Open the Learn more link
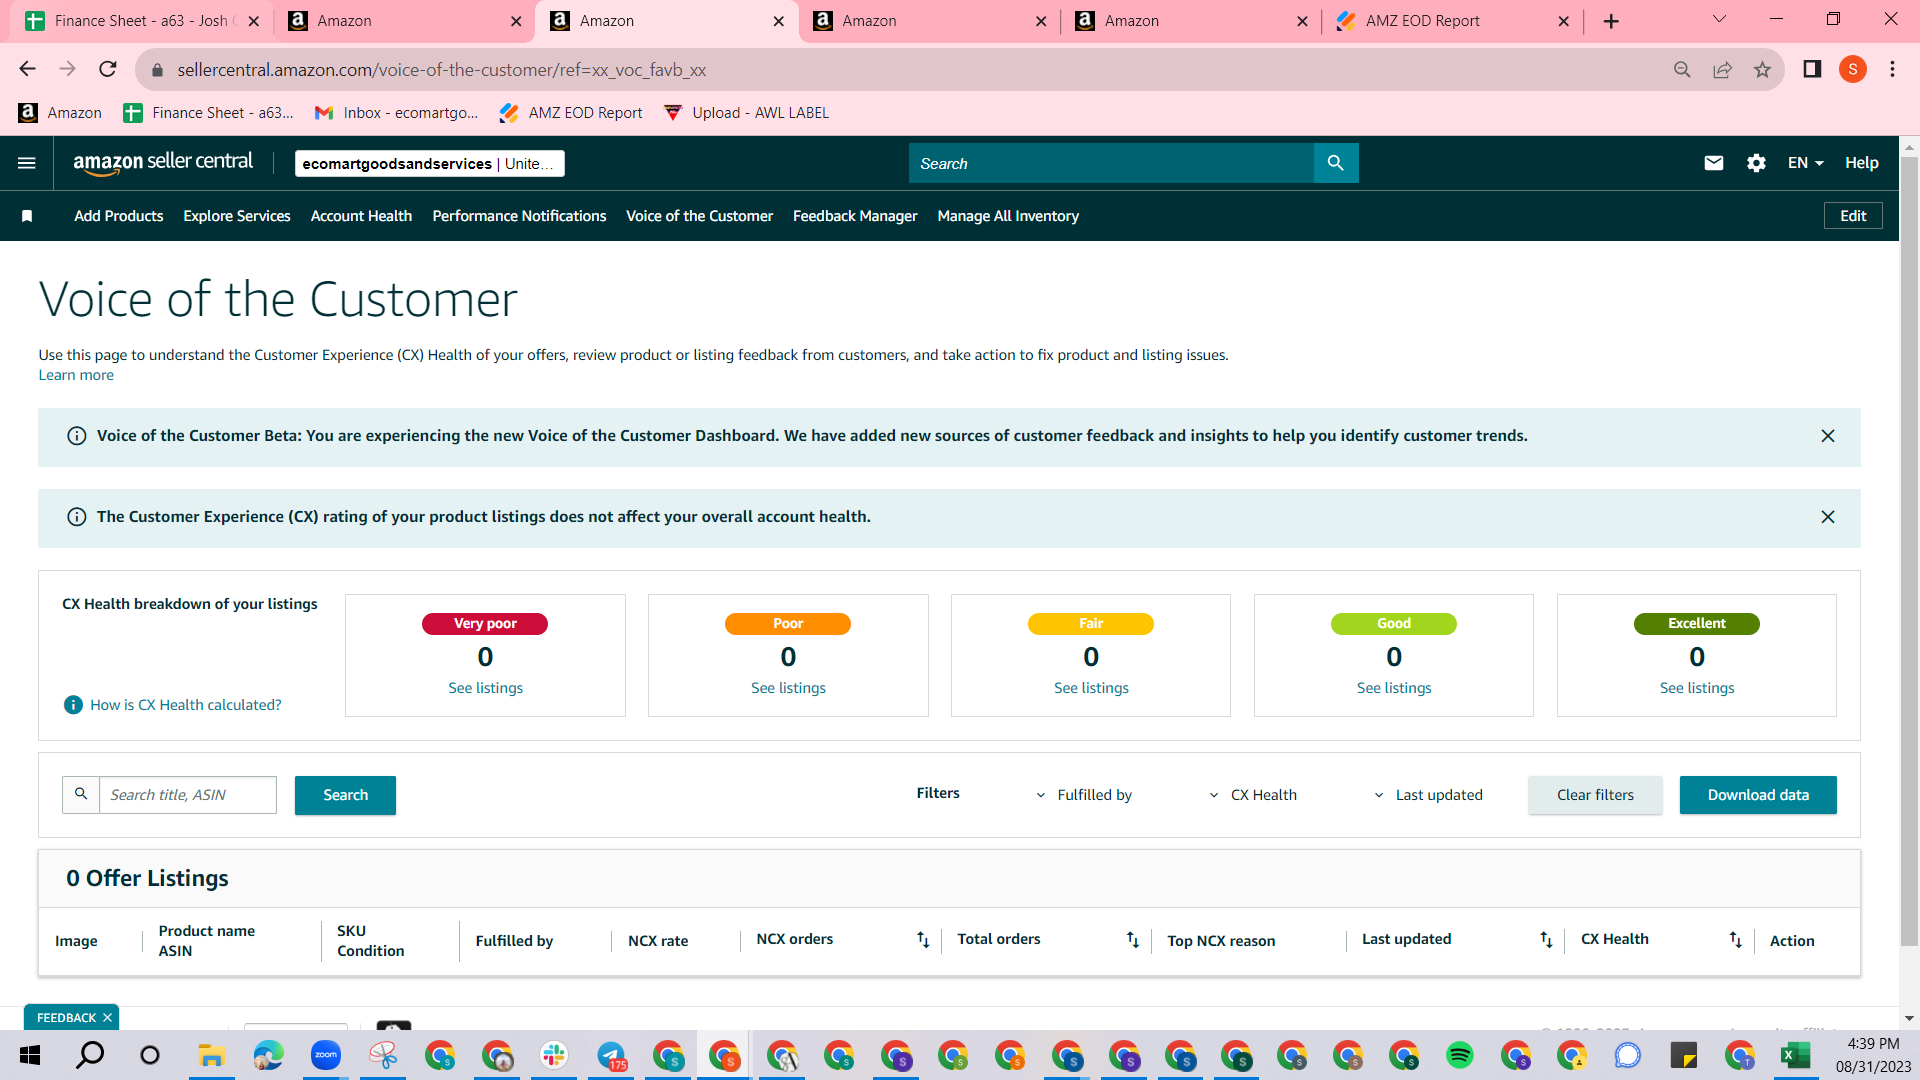This screenshot has width=1920, height=1080. (76, 375)
